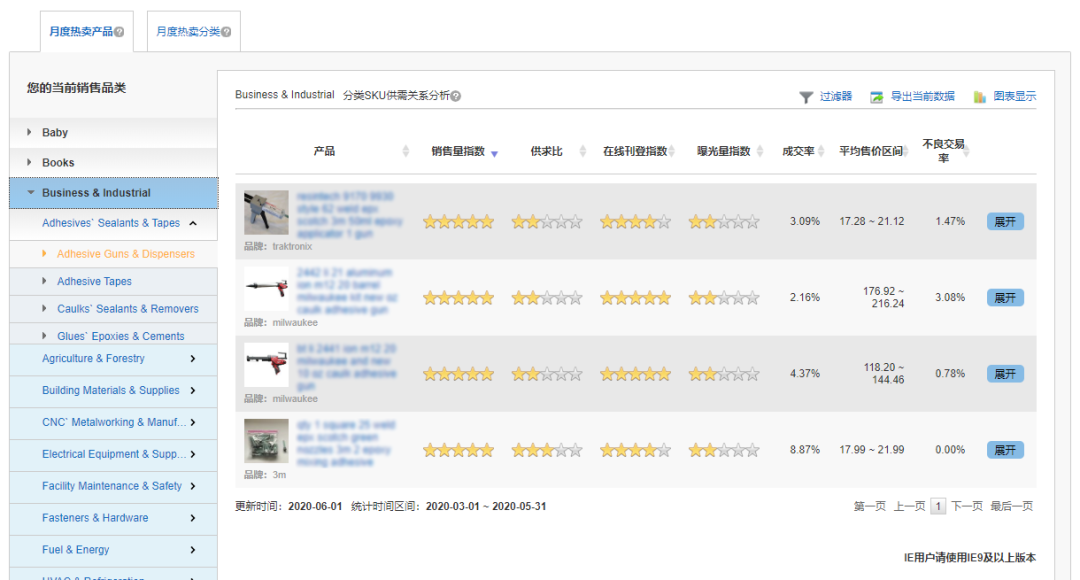Viewport: 1080px width, 580px height.
Task: Click the help icon after 分类SKU供需关系分析
Action: 456,96
